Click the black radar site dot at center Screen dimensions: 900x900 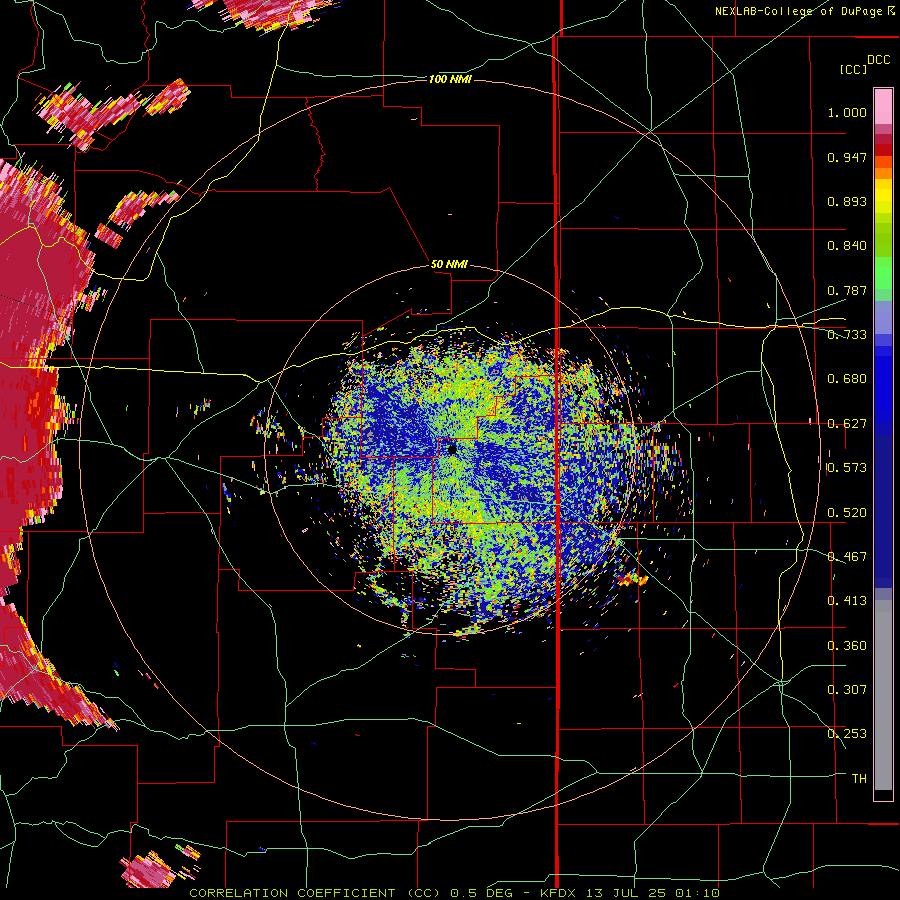pyautogui.click(x=452, y=449)
